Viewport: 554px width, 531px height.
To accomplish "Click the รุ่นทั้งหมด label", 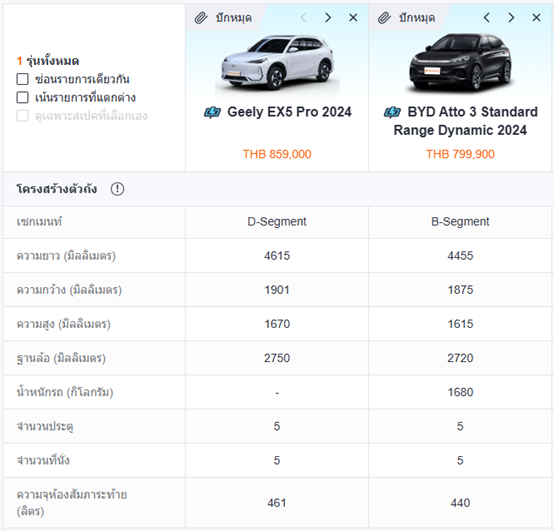I will (53, 61).
